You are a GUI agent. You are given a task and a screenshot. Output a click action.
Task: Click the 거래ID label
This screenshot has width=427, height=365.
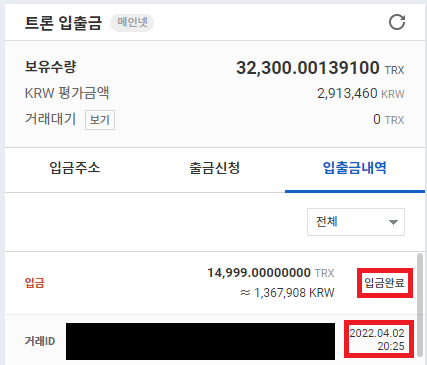tap(40, 341)
